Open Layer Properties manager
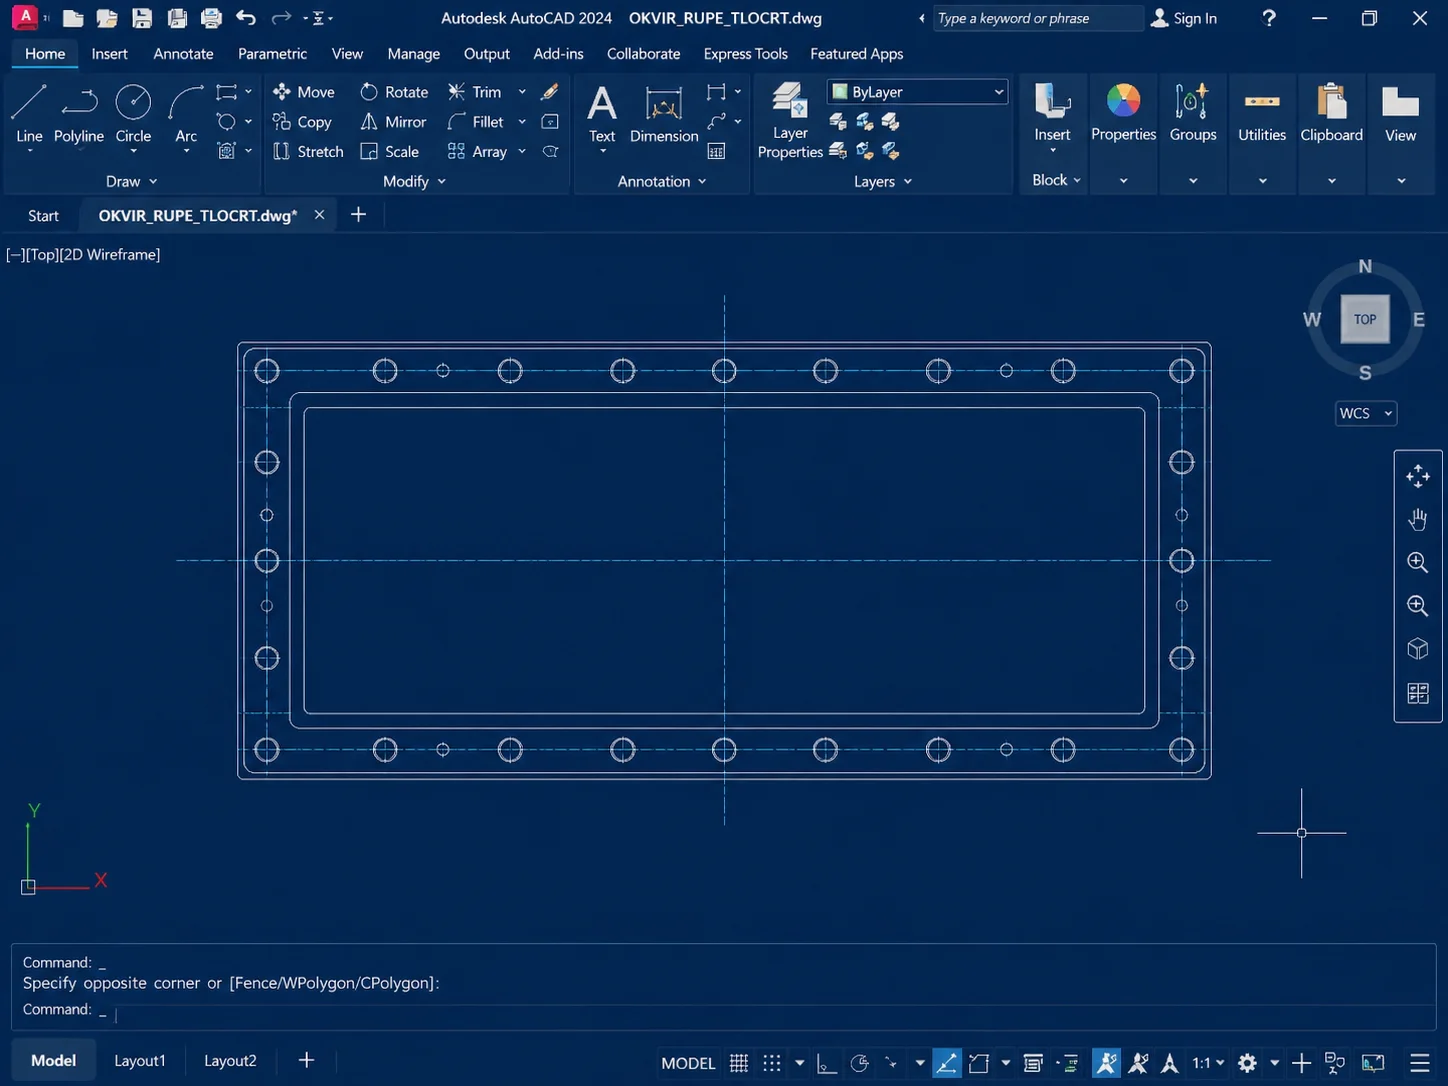This screenshot has width=1448, height=1086. pyautogui.click(x=790, y=120)
